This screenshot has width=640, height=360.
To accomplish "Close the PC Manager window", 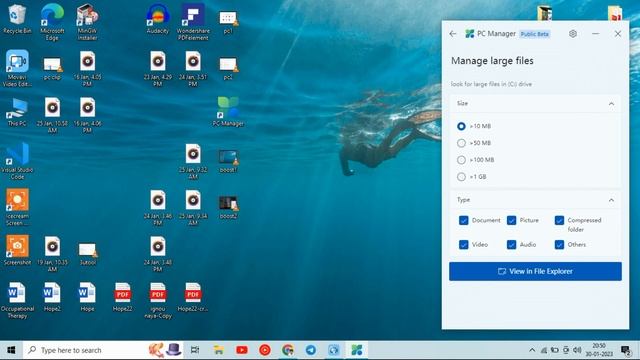I will (618, 34).
